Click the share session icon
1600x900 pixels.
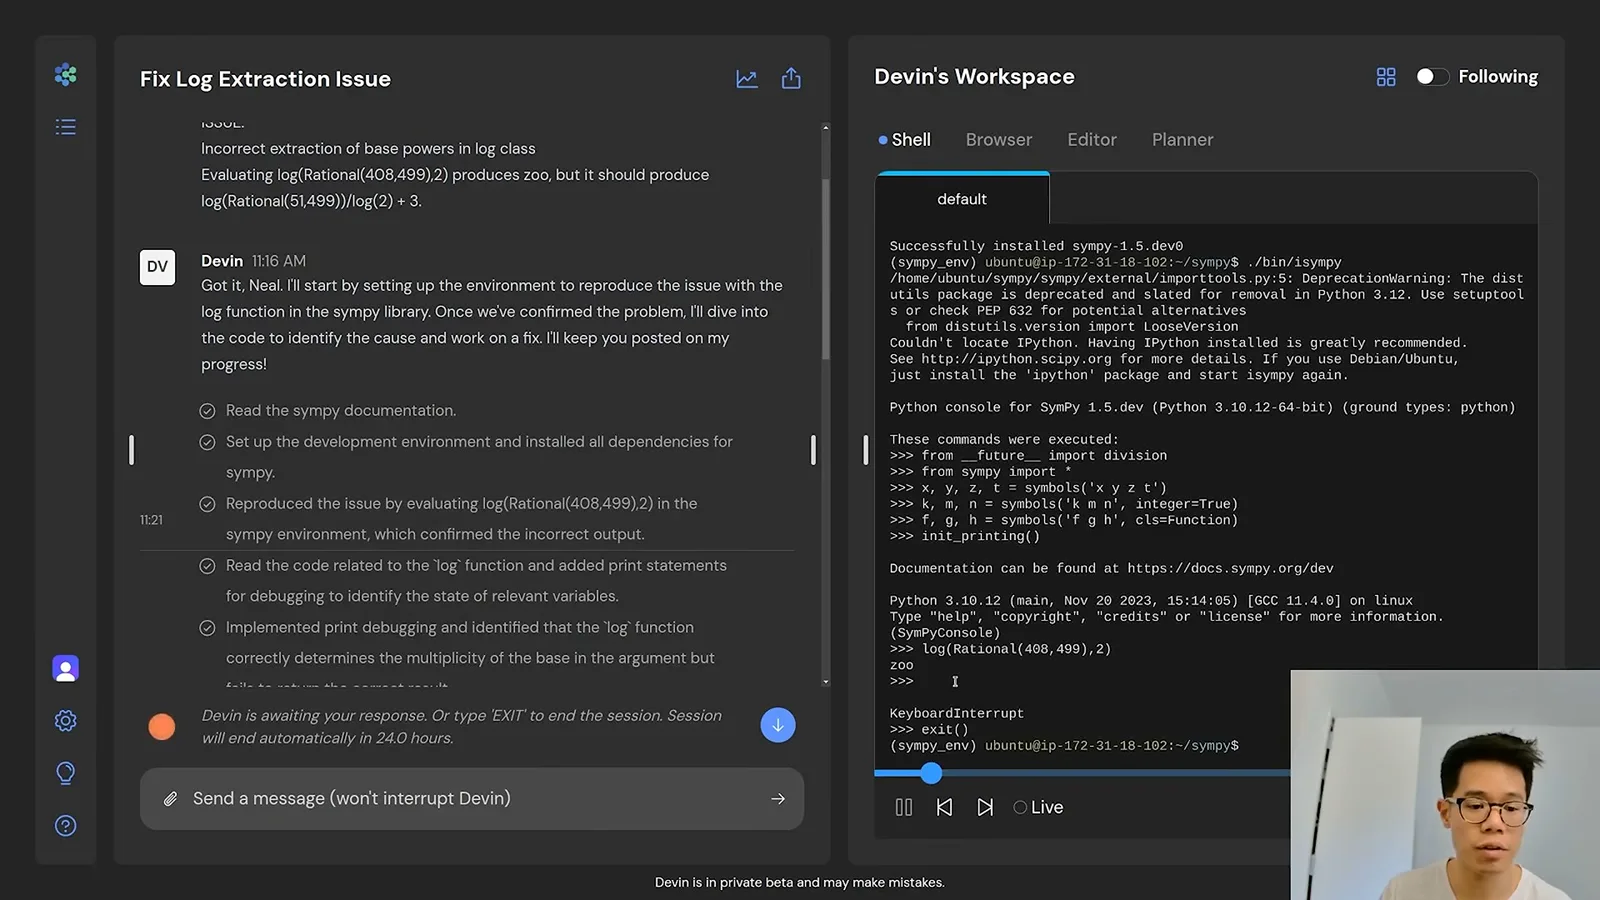791,78
